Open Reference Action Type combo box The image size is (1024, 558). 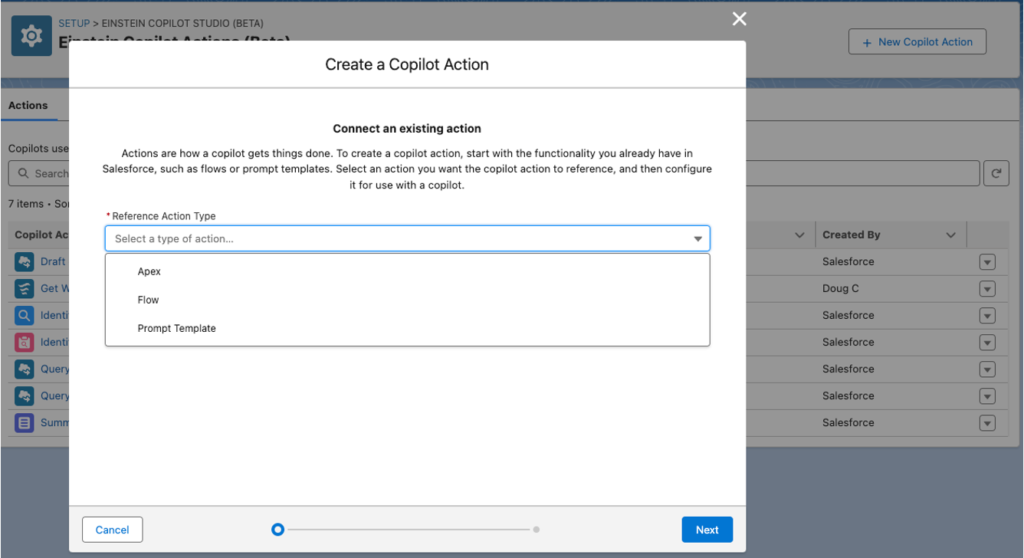(x=407, y=238)
